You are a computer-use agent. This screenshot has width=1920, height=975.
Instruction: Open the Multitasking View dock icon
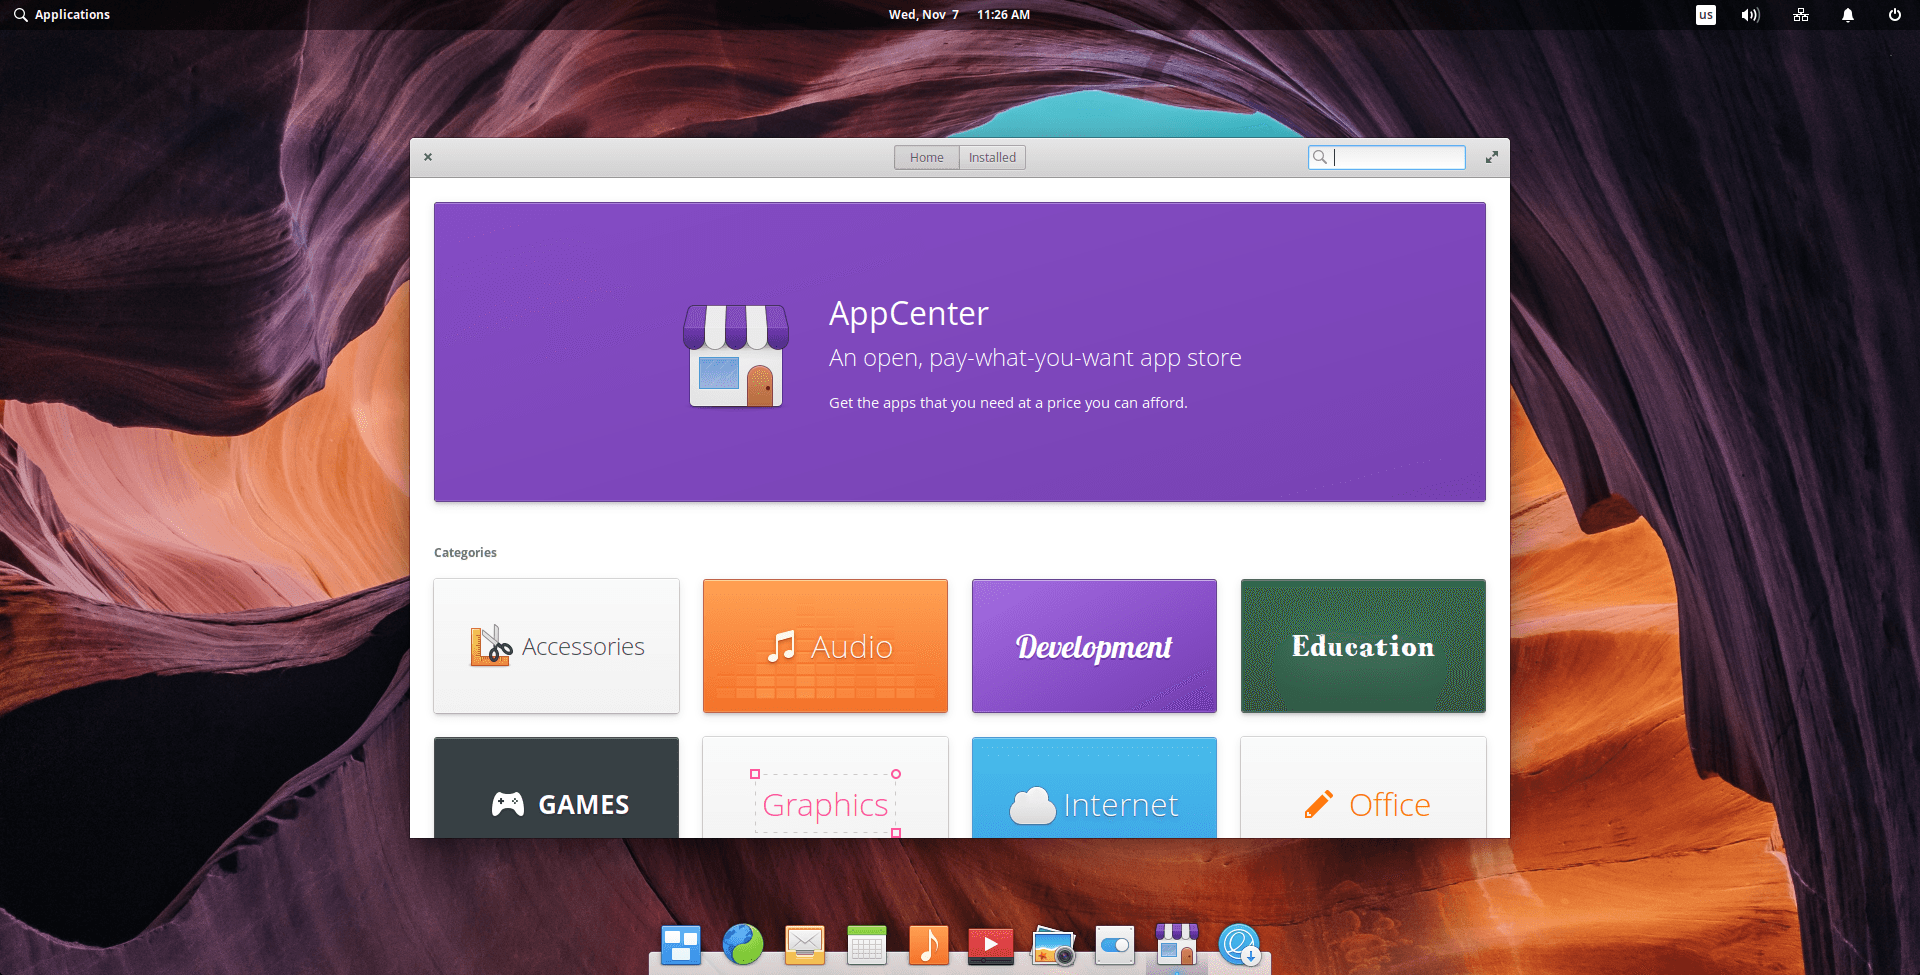(x=681, y=945)
